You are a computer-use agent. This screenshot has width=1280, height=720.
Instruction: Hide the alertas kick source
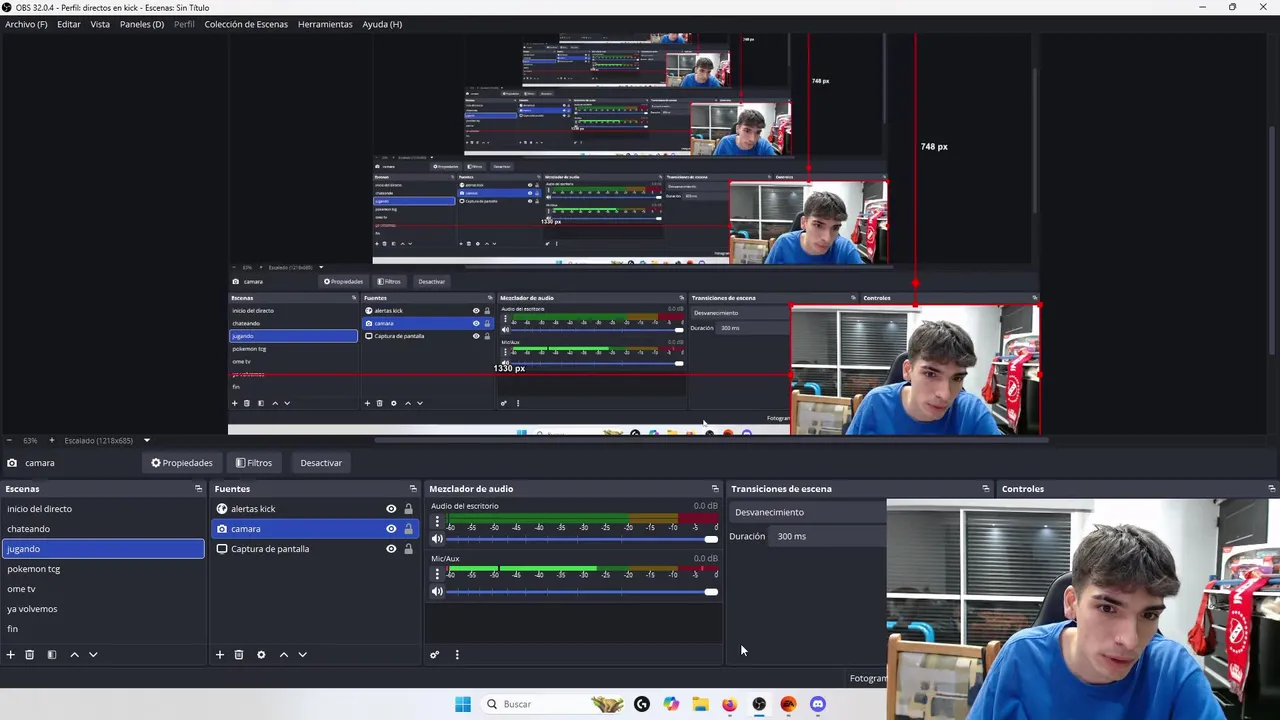391,509
